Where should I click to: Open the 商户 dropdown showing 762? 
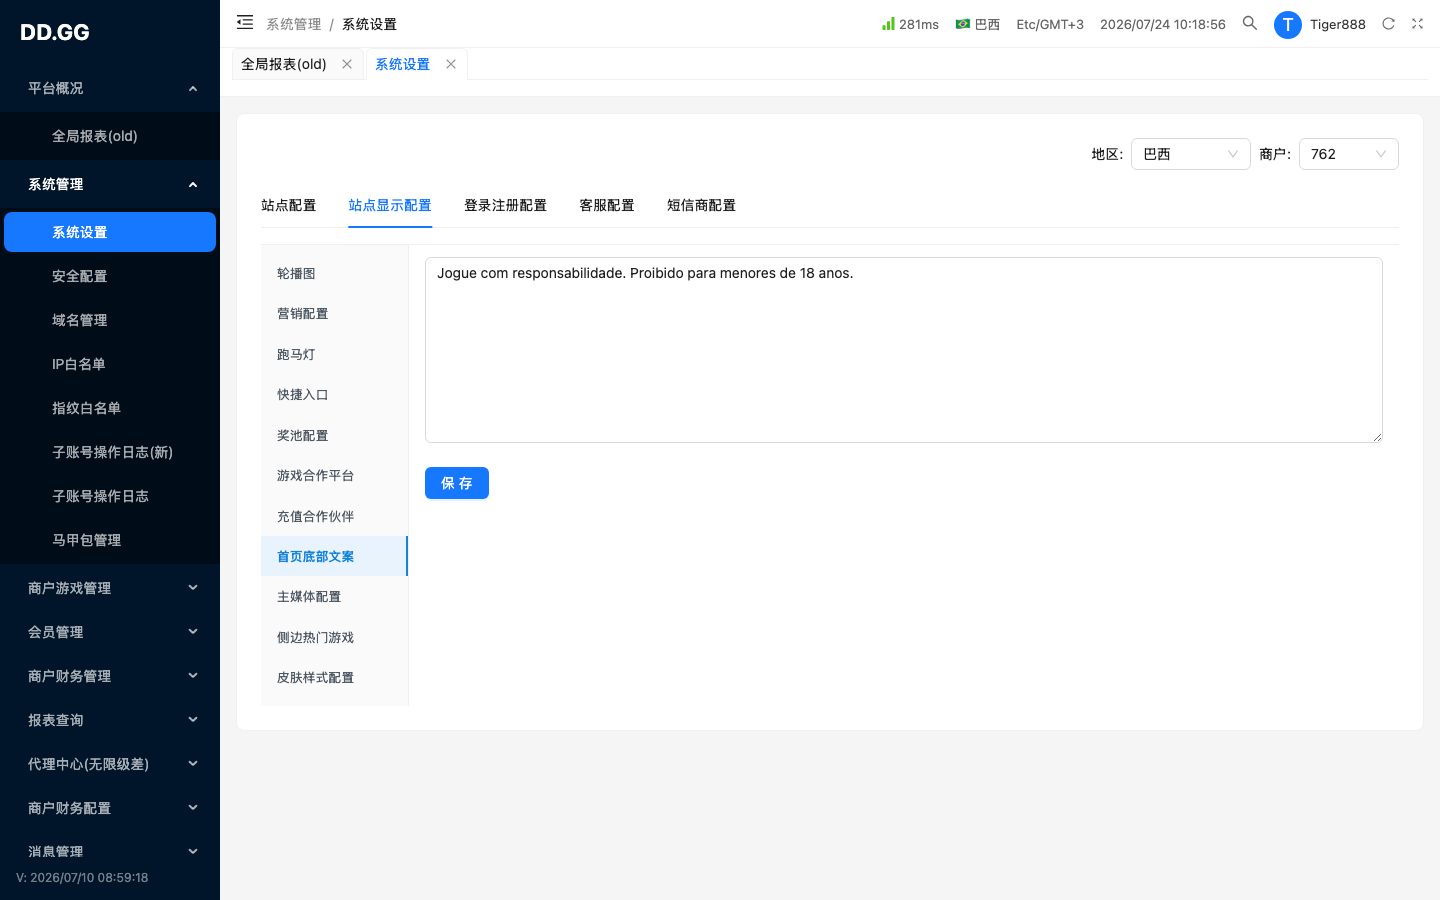pos(1348,154)
